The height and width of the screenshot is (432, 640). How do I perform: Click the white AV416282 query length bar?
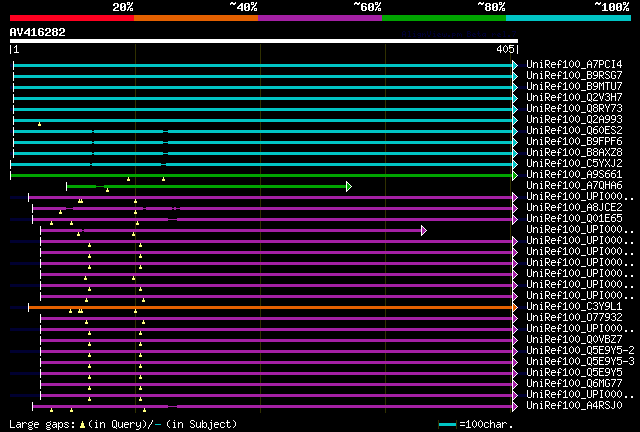pyautogui.click(x=264, y=41)
